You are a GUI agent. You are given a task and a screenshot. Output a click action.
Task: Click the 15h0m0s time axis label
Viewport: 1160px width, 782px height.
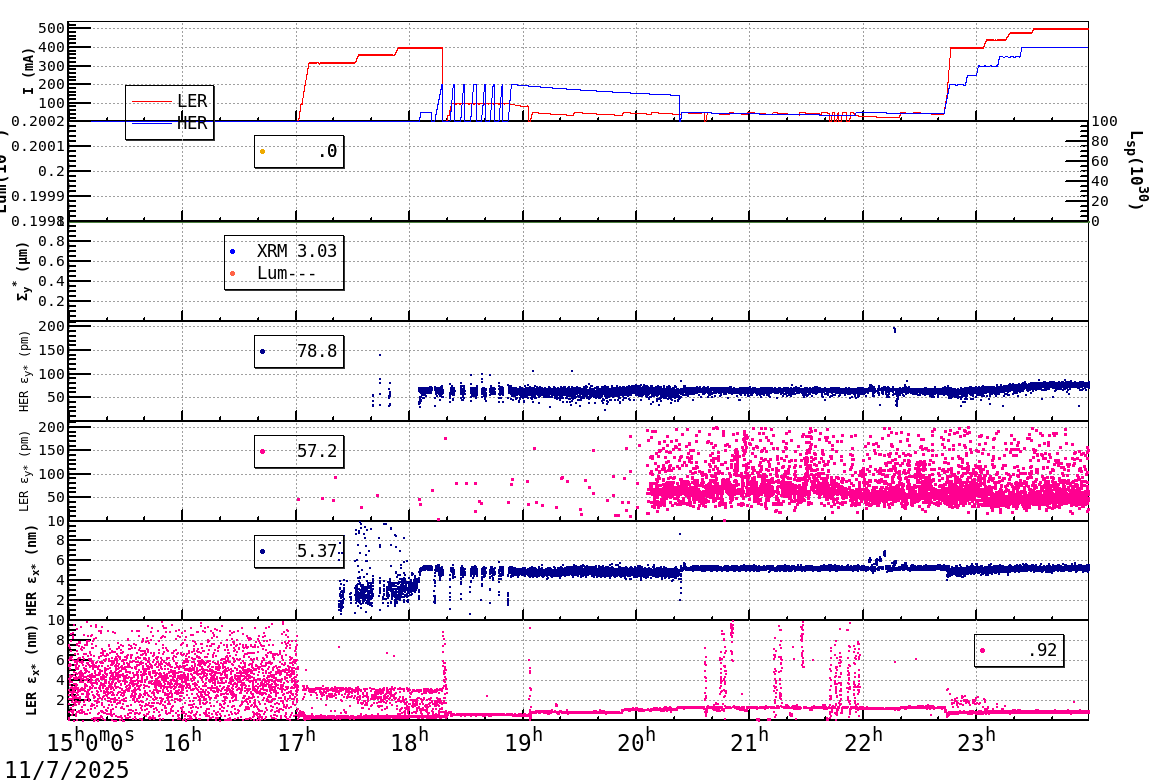91,741
